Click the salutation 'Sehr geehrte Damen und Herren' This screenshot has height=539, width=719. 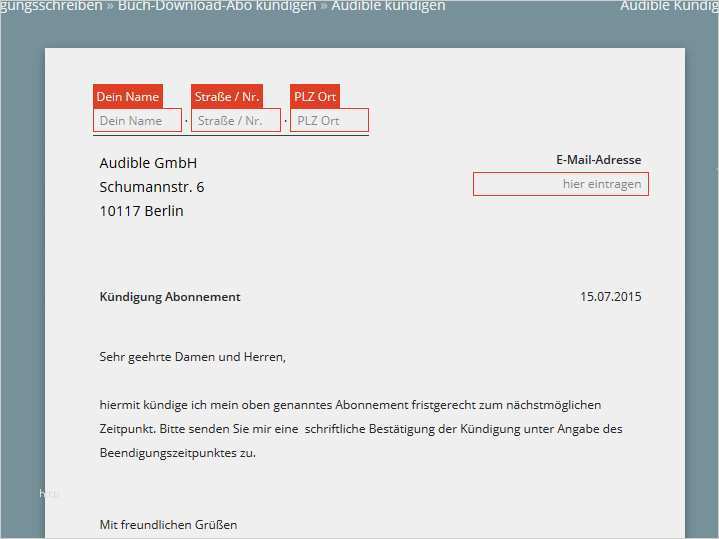tap(192, 356)
